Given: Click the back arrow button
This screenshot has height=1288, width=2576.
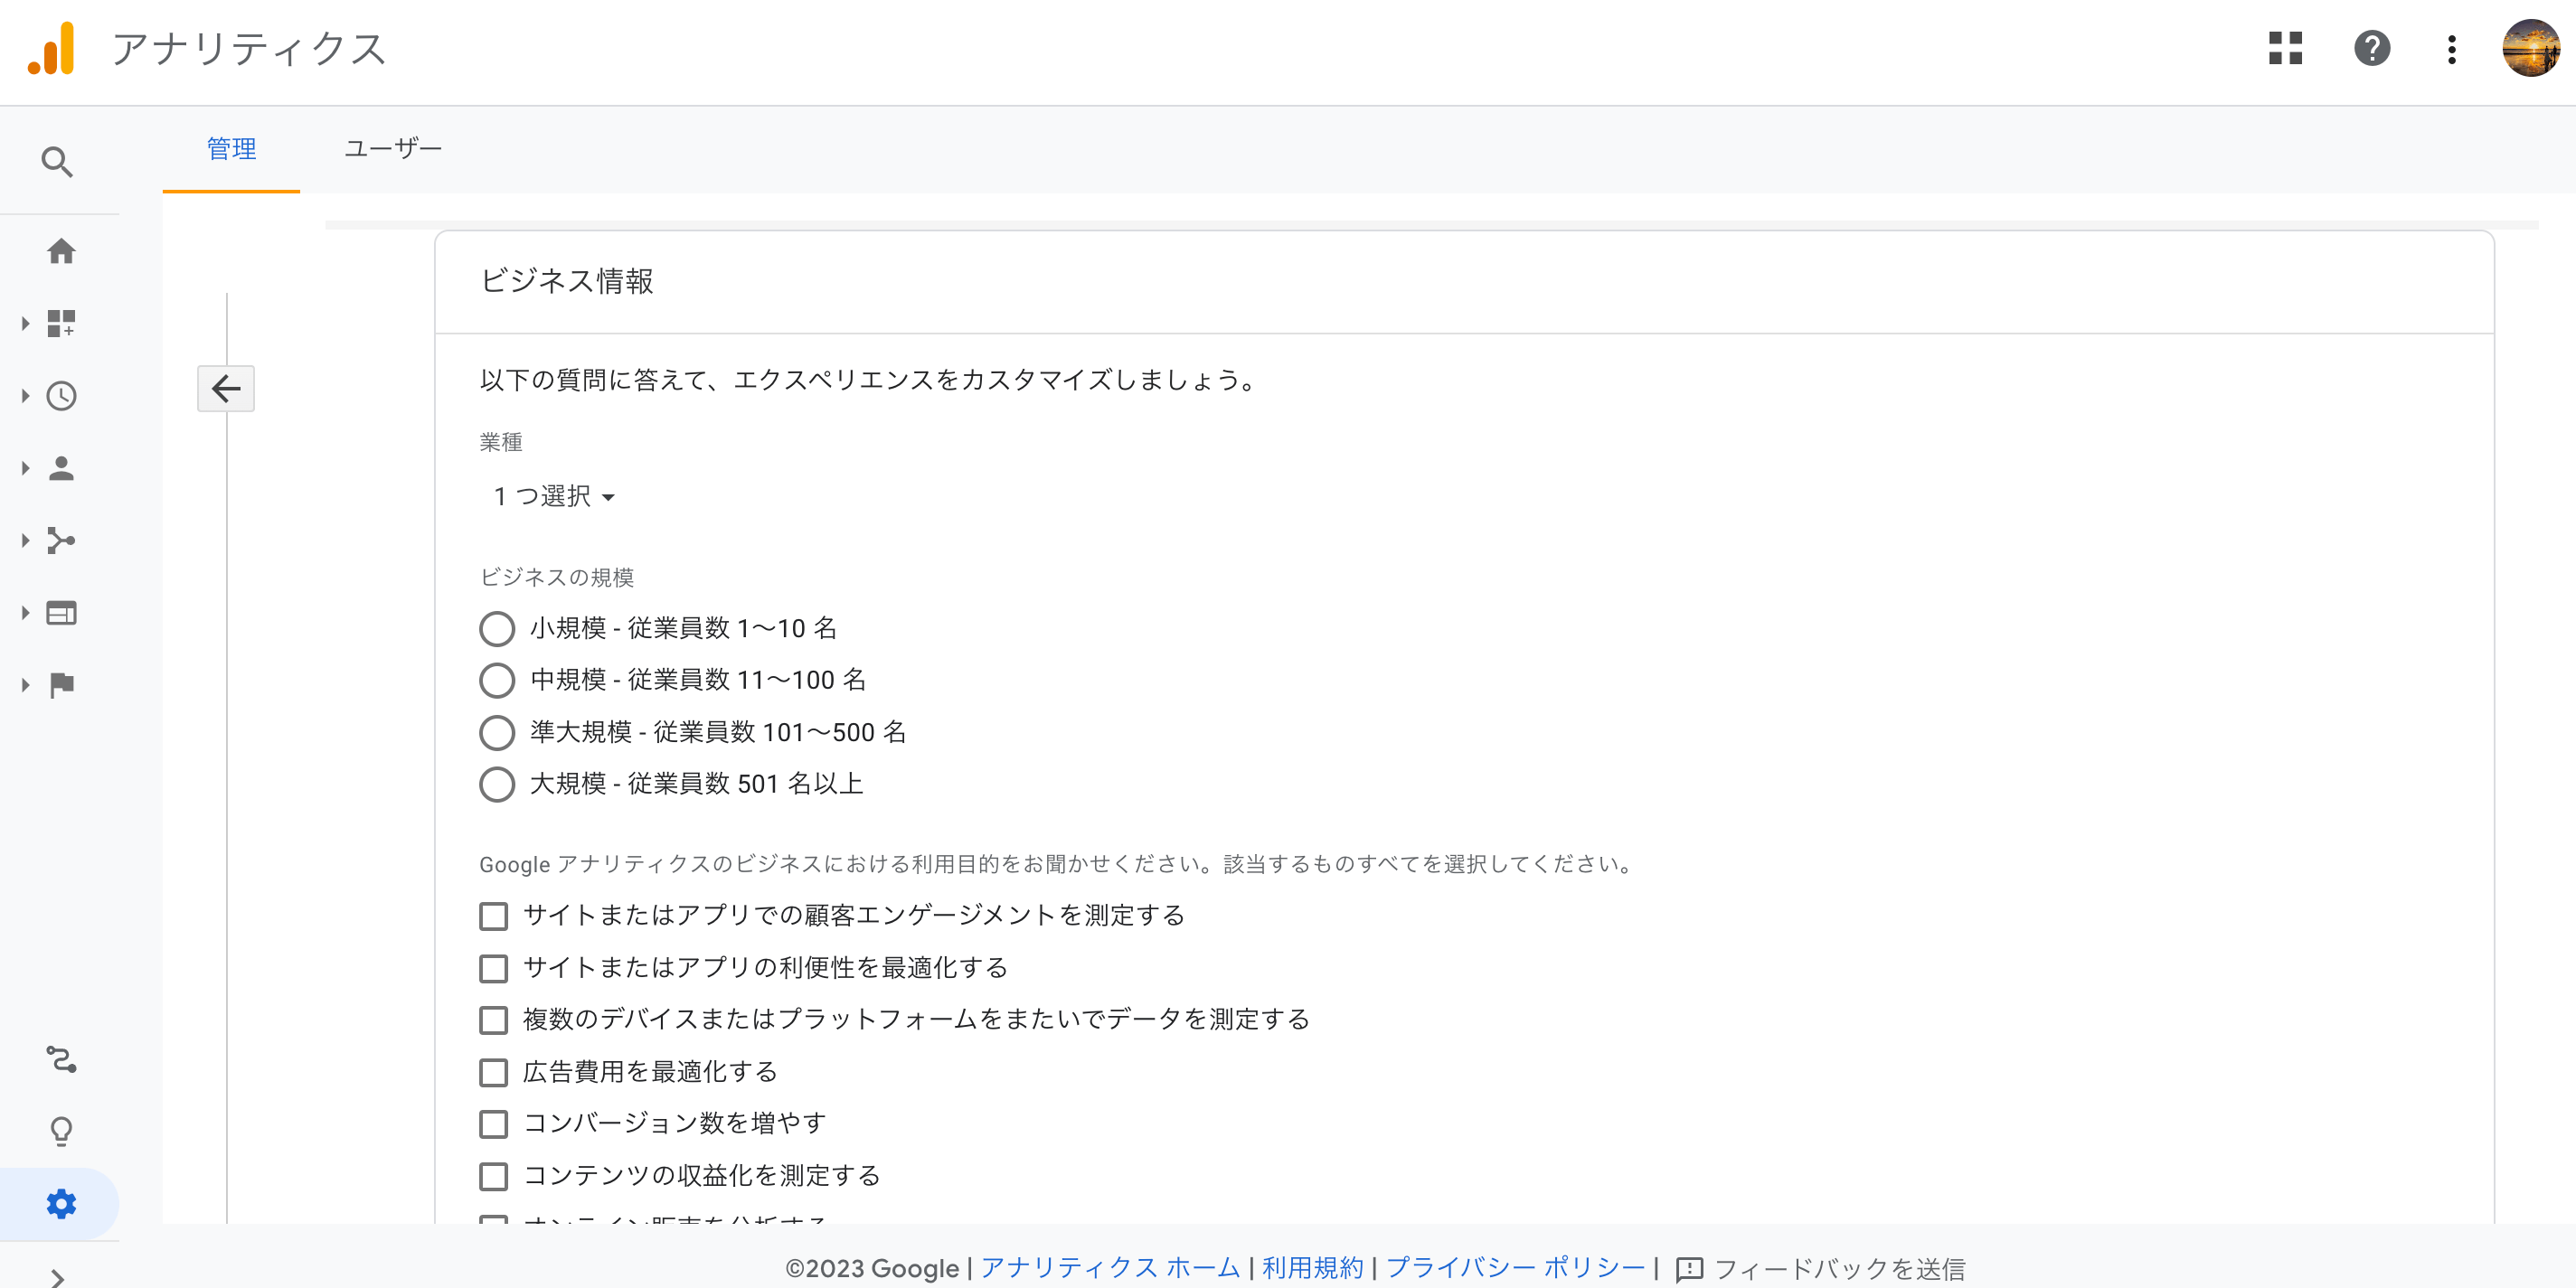Looking at the screenshot, I should [226, 389].
